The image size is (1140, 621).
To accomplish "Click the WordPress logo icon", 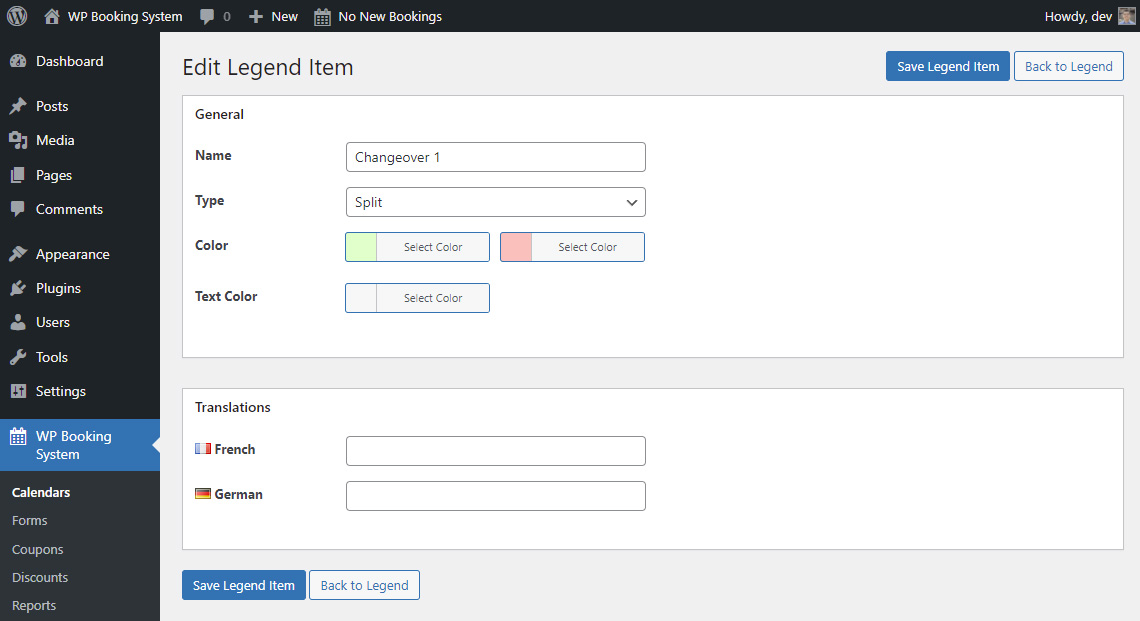I will (x=17, y=16).
